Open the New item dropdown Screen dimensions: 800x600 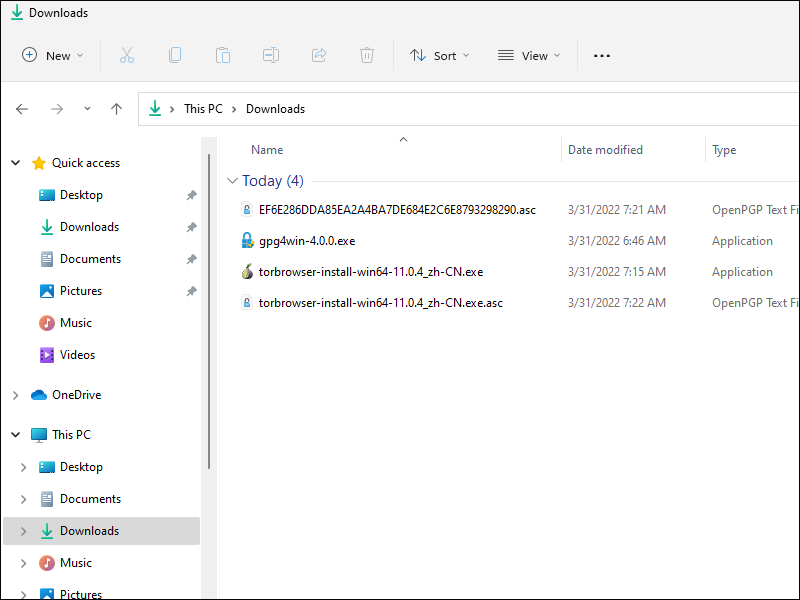click(53, 56)
